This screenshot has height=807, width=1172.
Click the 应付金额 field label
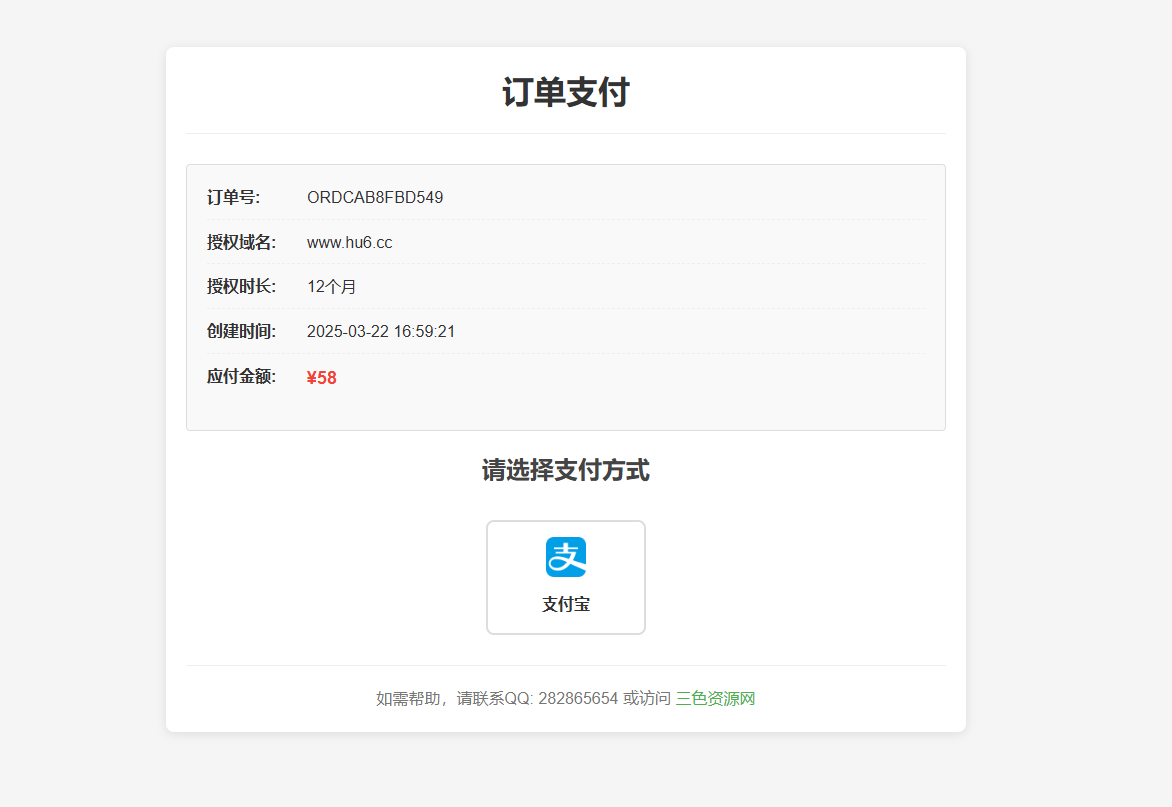241,377
